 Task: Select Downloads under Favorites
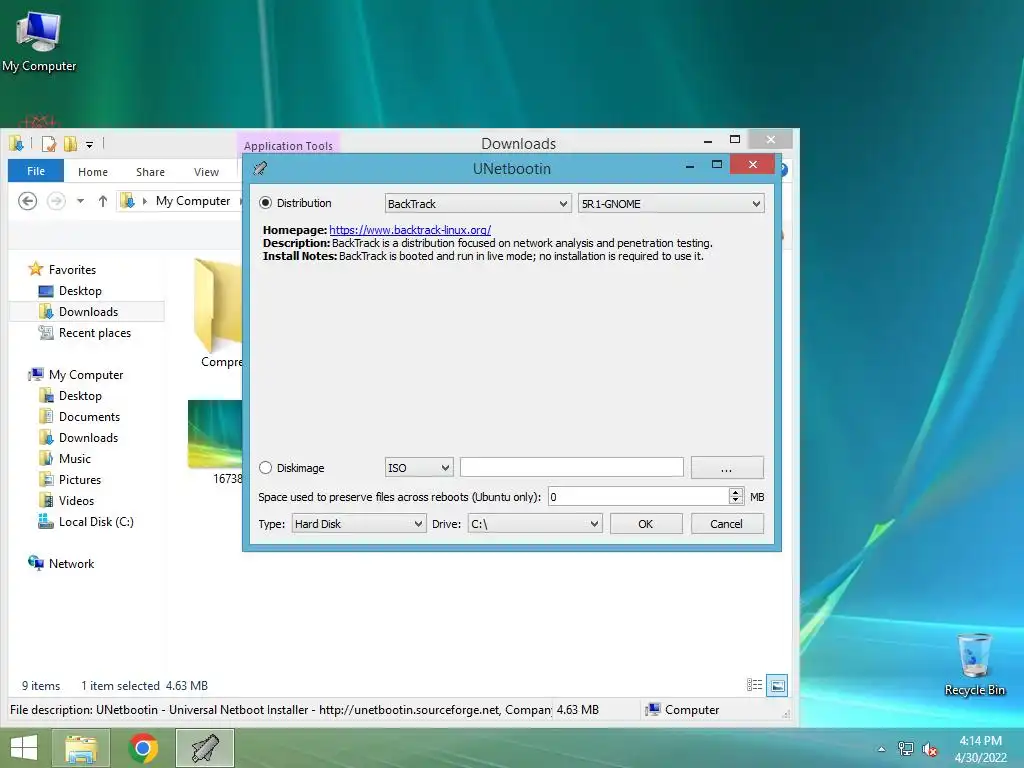pos(88,312)
